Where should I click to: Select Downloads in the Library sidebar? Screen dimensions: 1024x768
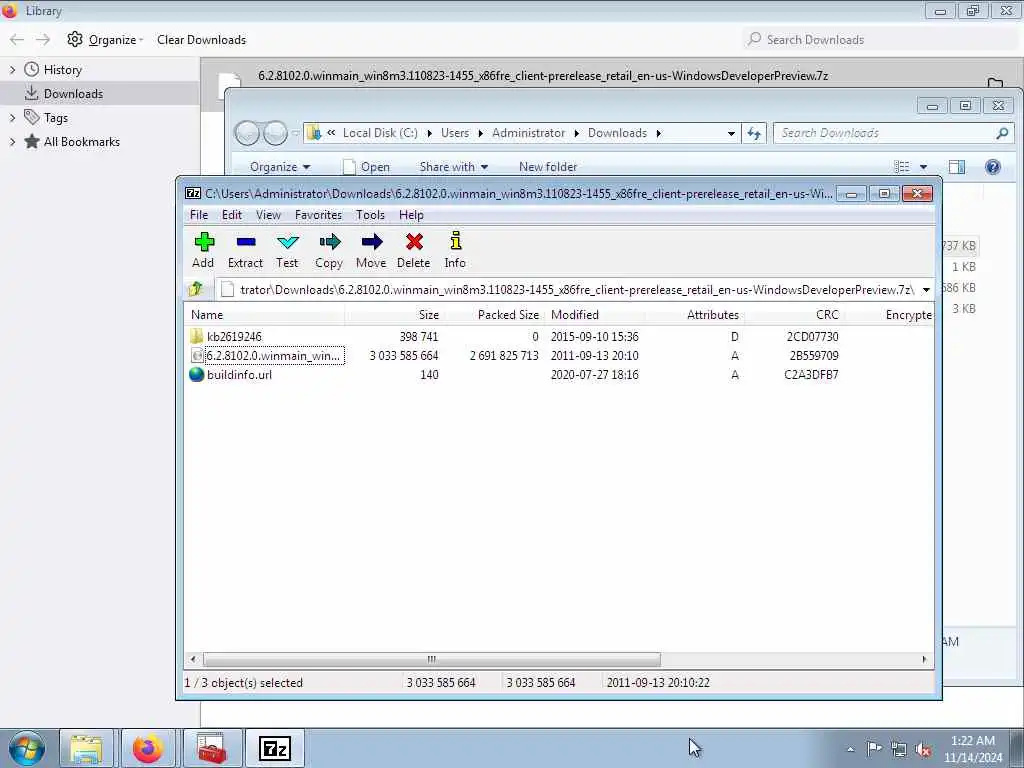tap(100, 93)
